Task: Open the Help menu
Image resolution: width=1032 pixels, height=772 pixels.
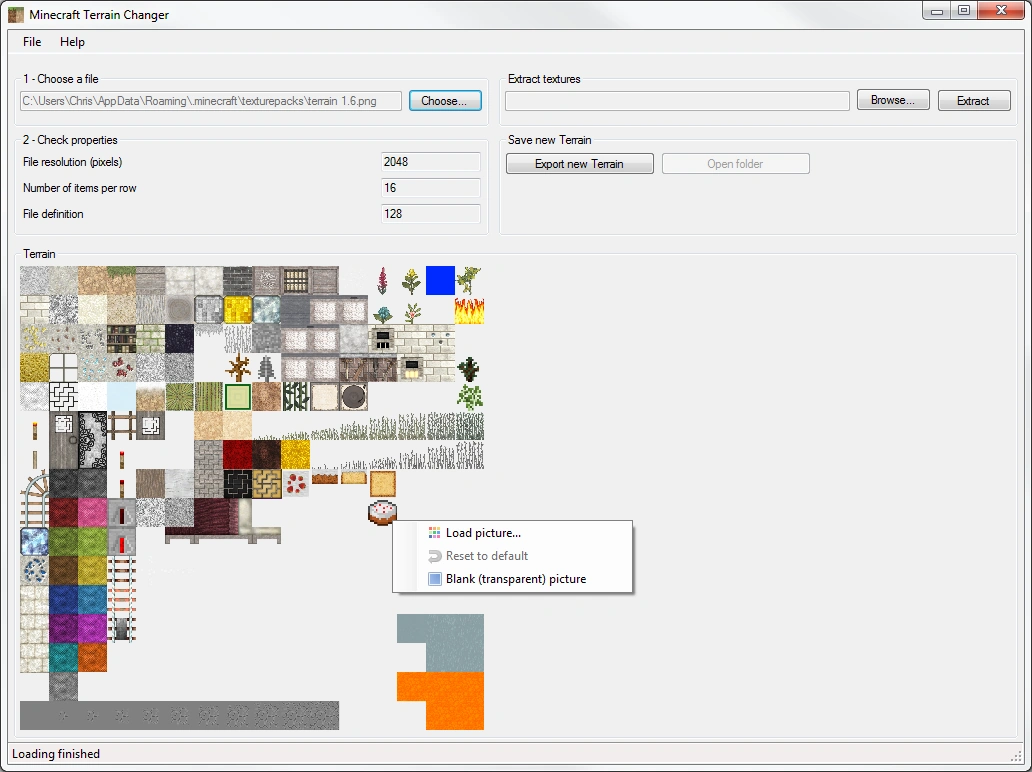Action: 72,41
